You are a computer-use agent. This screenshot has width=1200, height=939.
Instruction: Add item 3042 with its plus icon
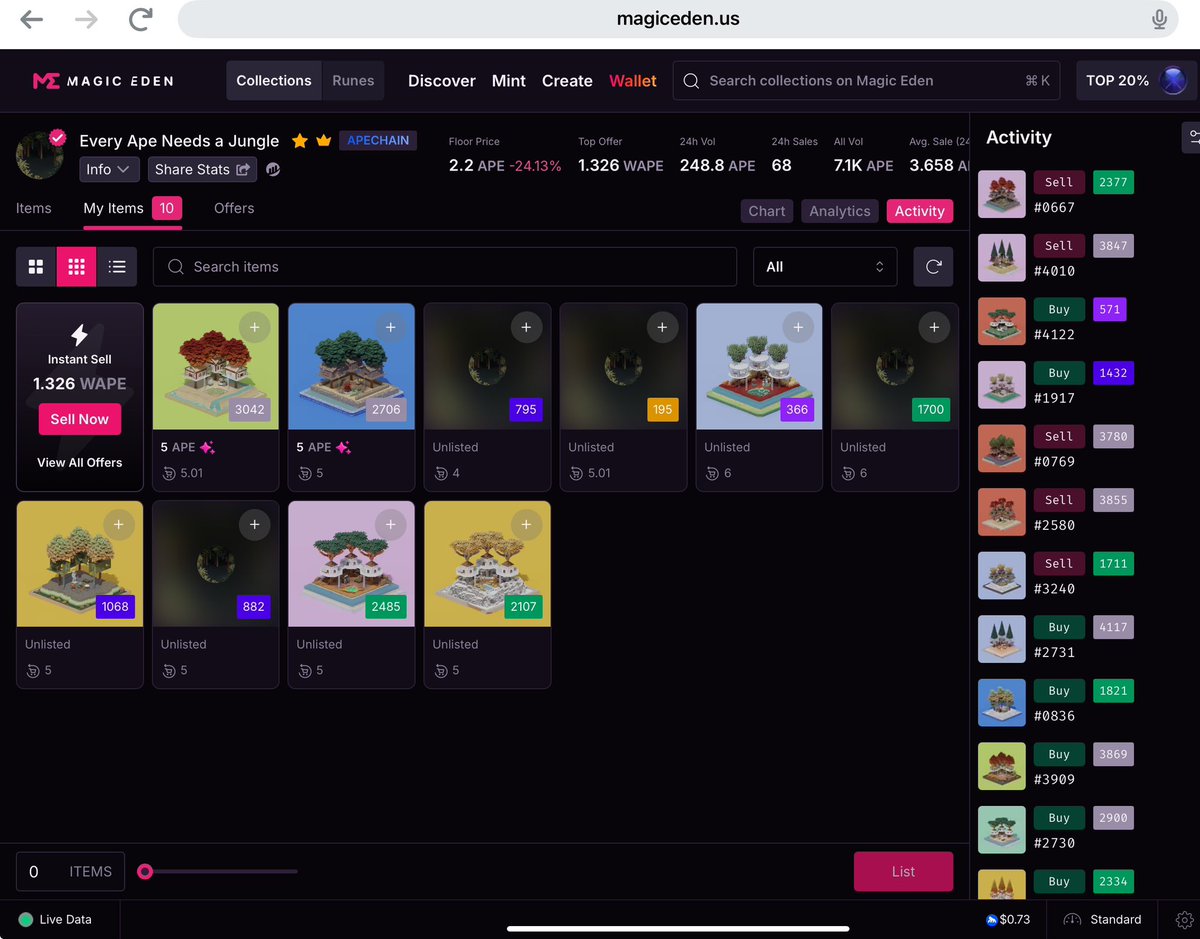point(254,327)
